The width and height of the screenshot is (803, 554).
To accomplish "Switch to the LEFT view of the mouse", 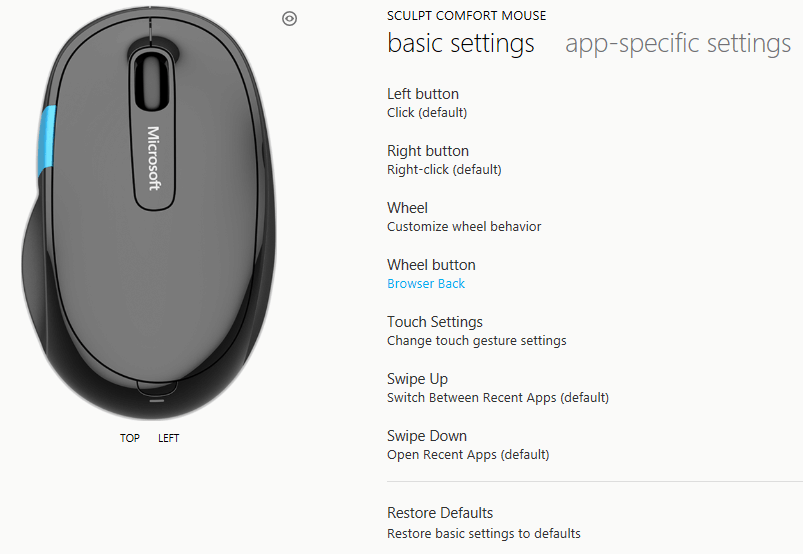I will [168, 438].
